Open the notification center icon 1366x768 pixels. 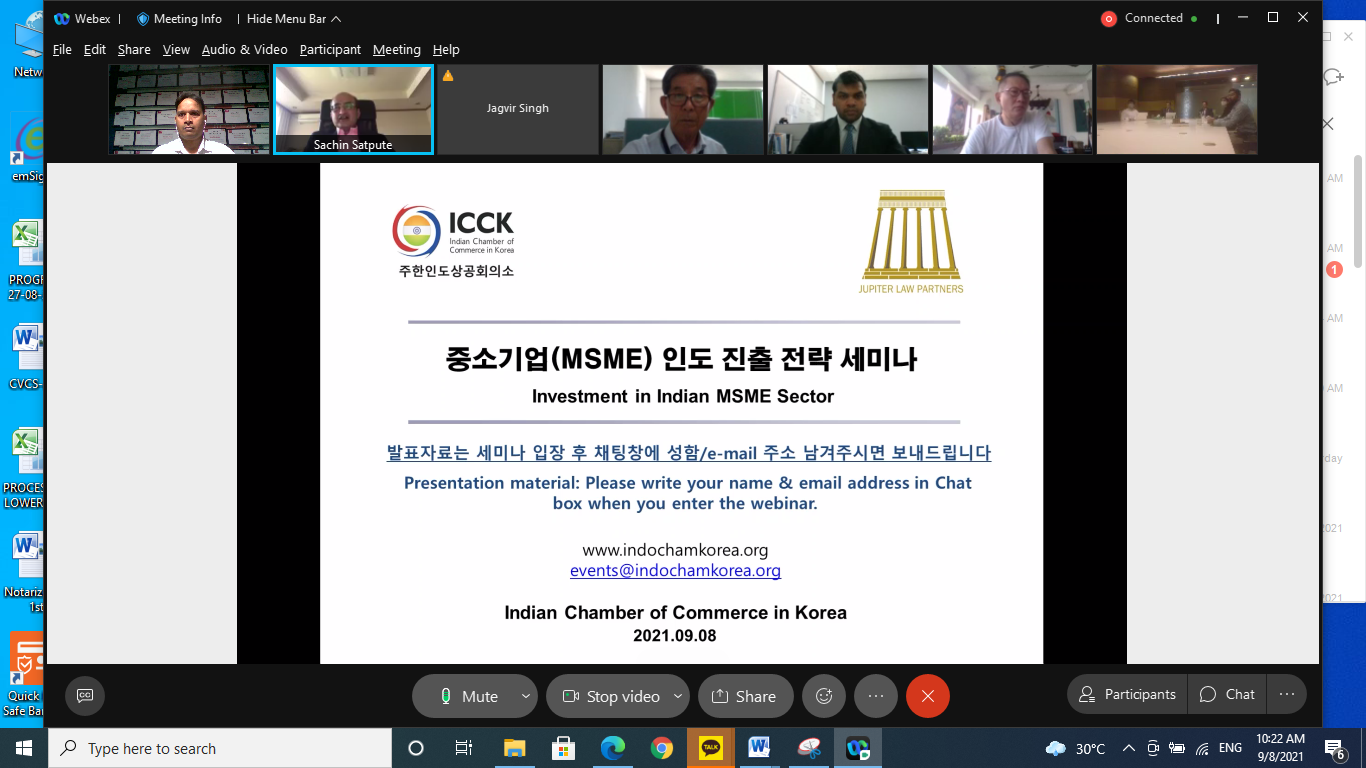click(1334, 748)
